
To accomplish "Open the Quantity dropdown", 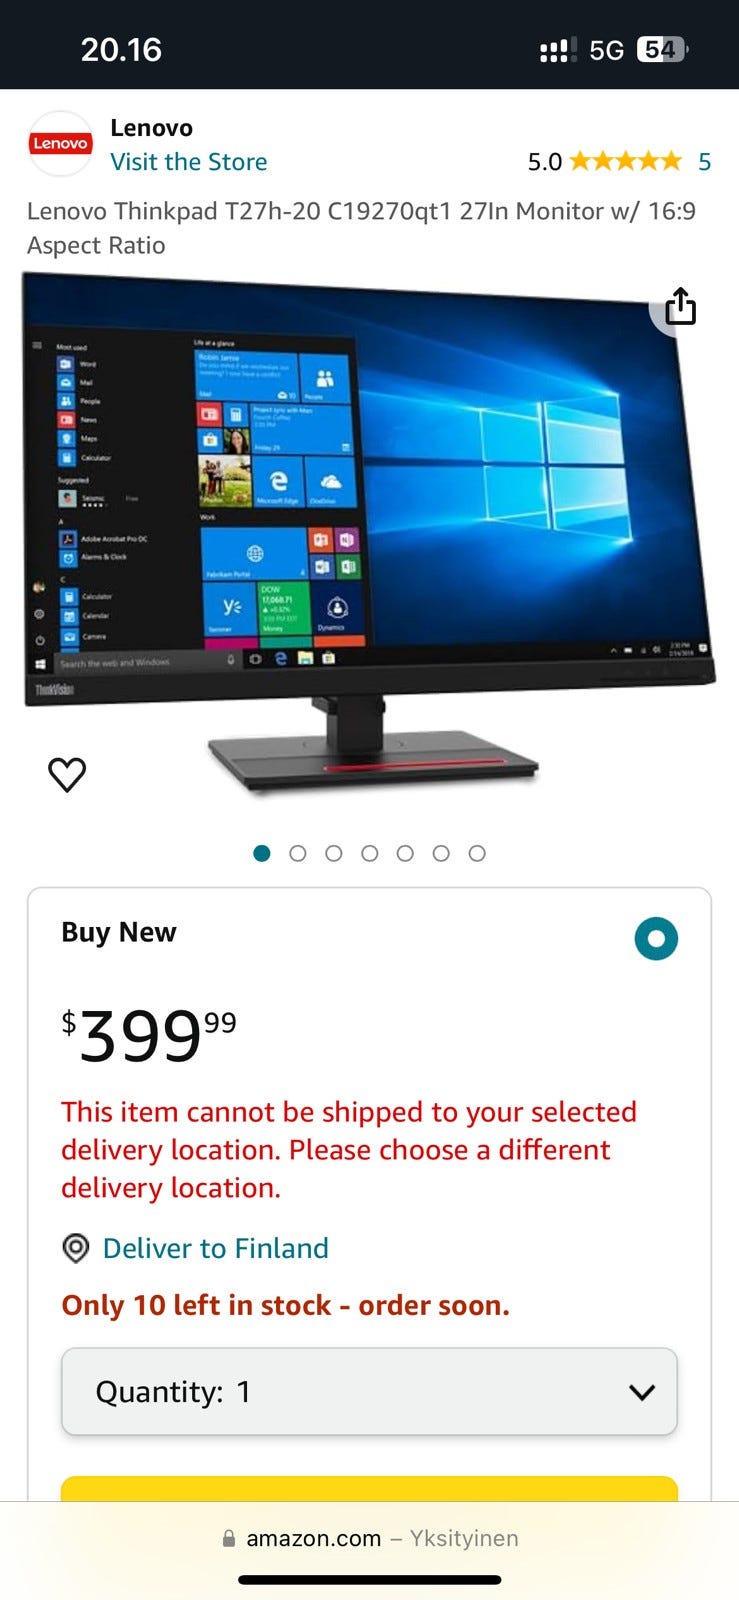I will pos(369,1391).
